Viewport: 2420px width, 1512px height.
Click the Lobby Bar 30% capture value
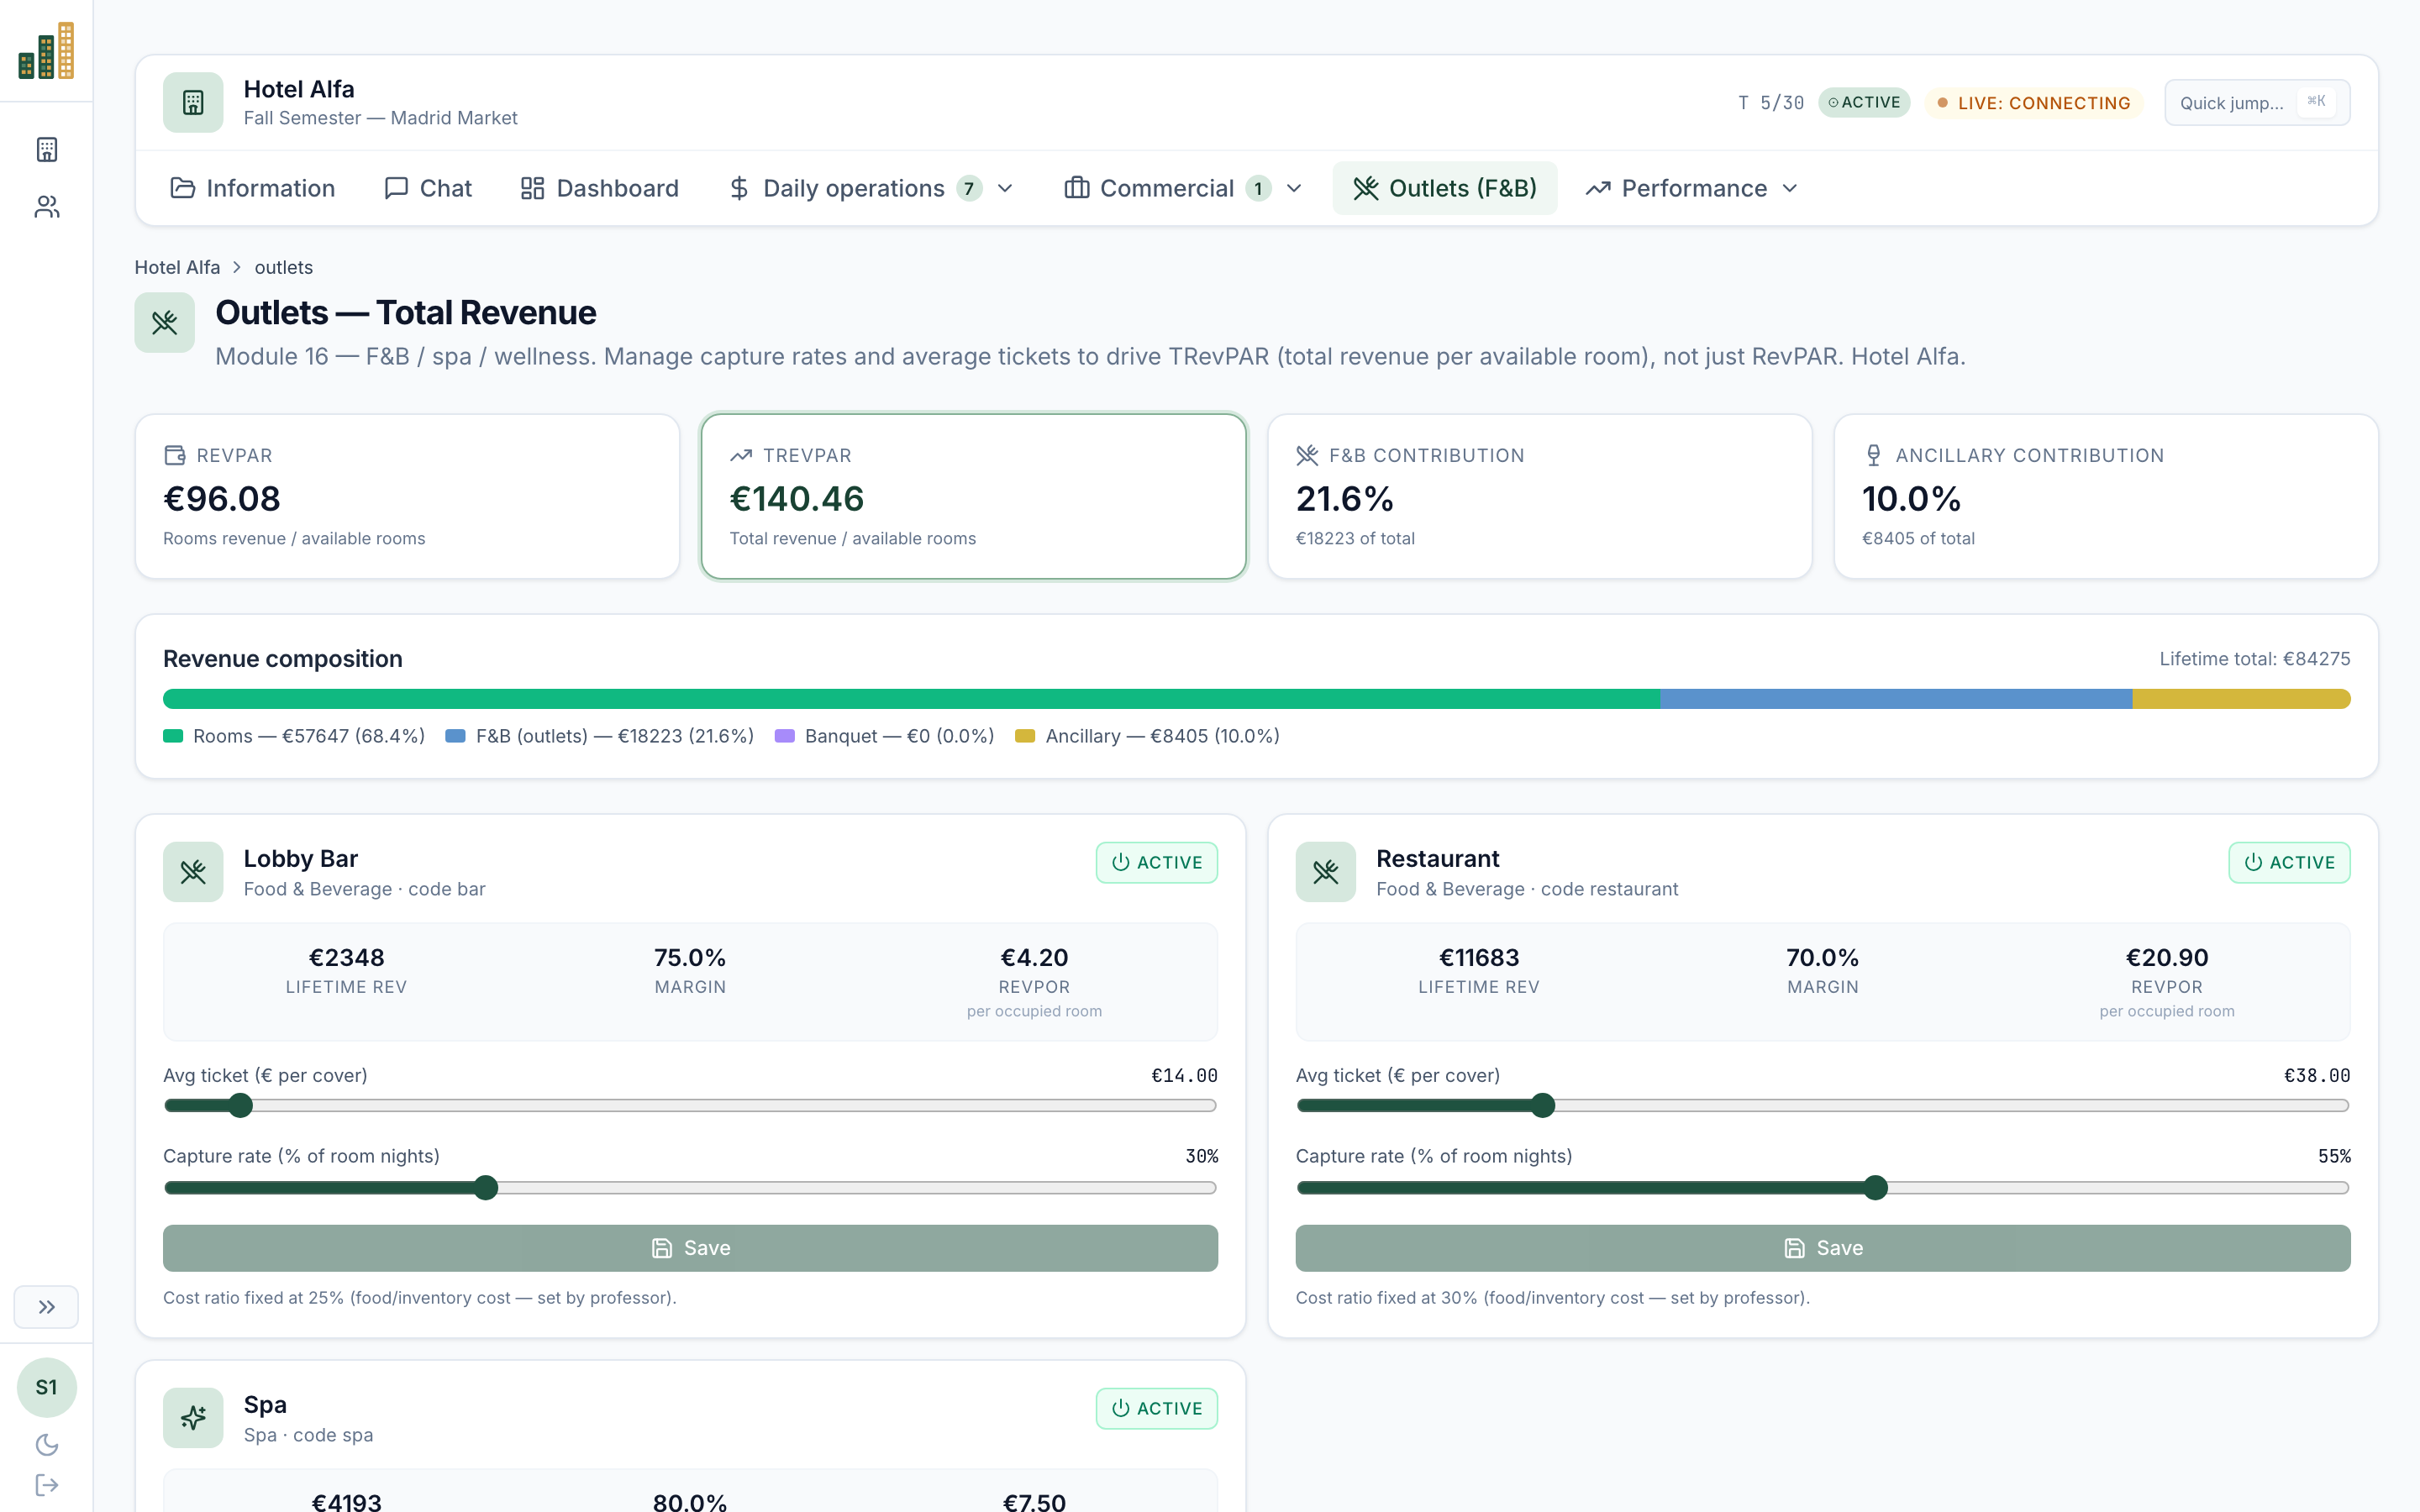coord(1202,1156)
